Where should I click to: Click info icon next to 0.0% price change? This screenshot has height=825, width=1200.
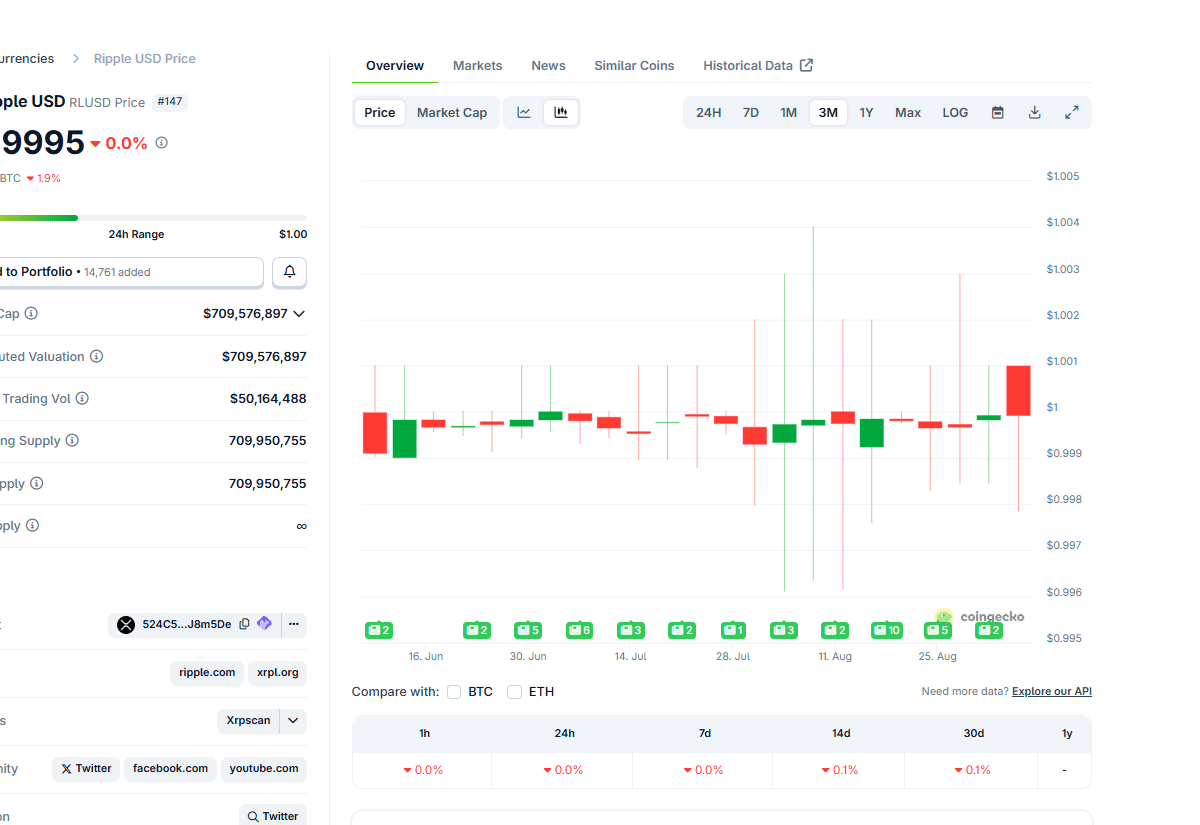coord(161,143)
